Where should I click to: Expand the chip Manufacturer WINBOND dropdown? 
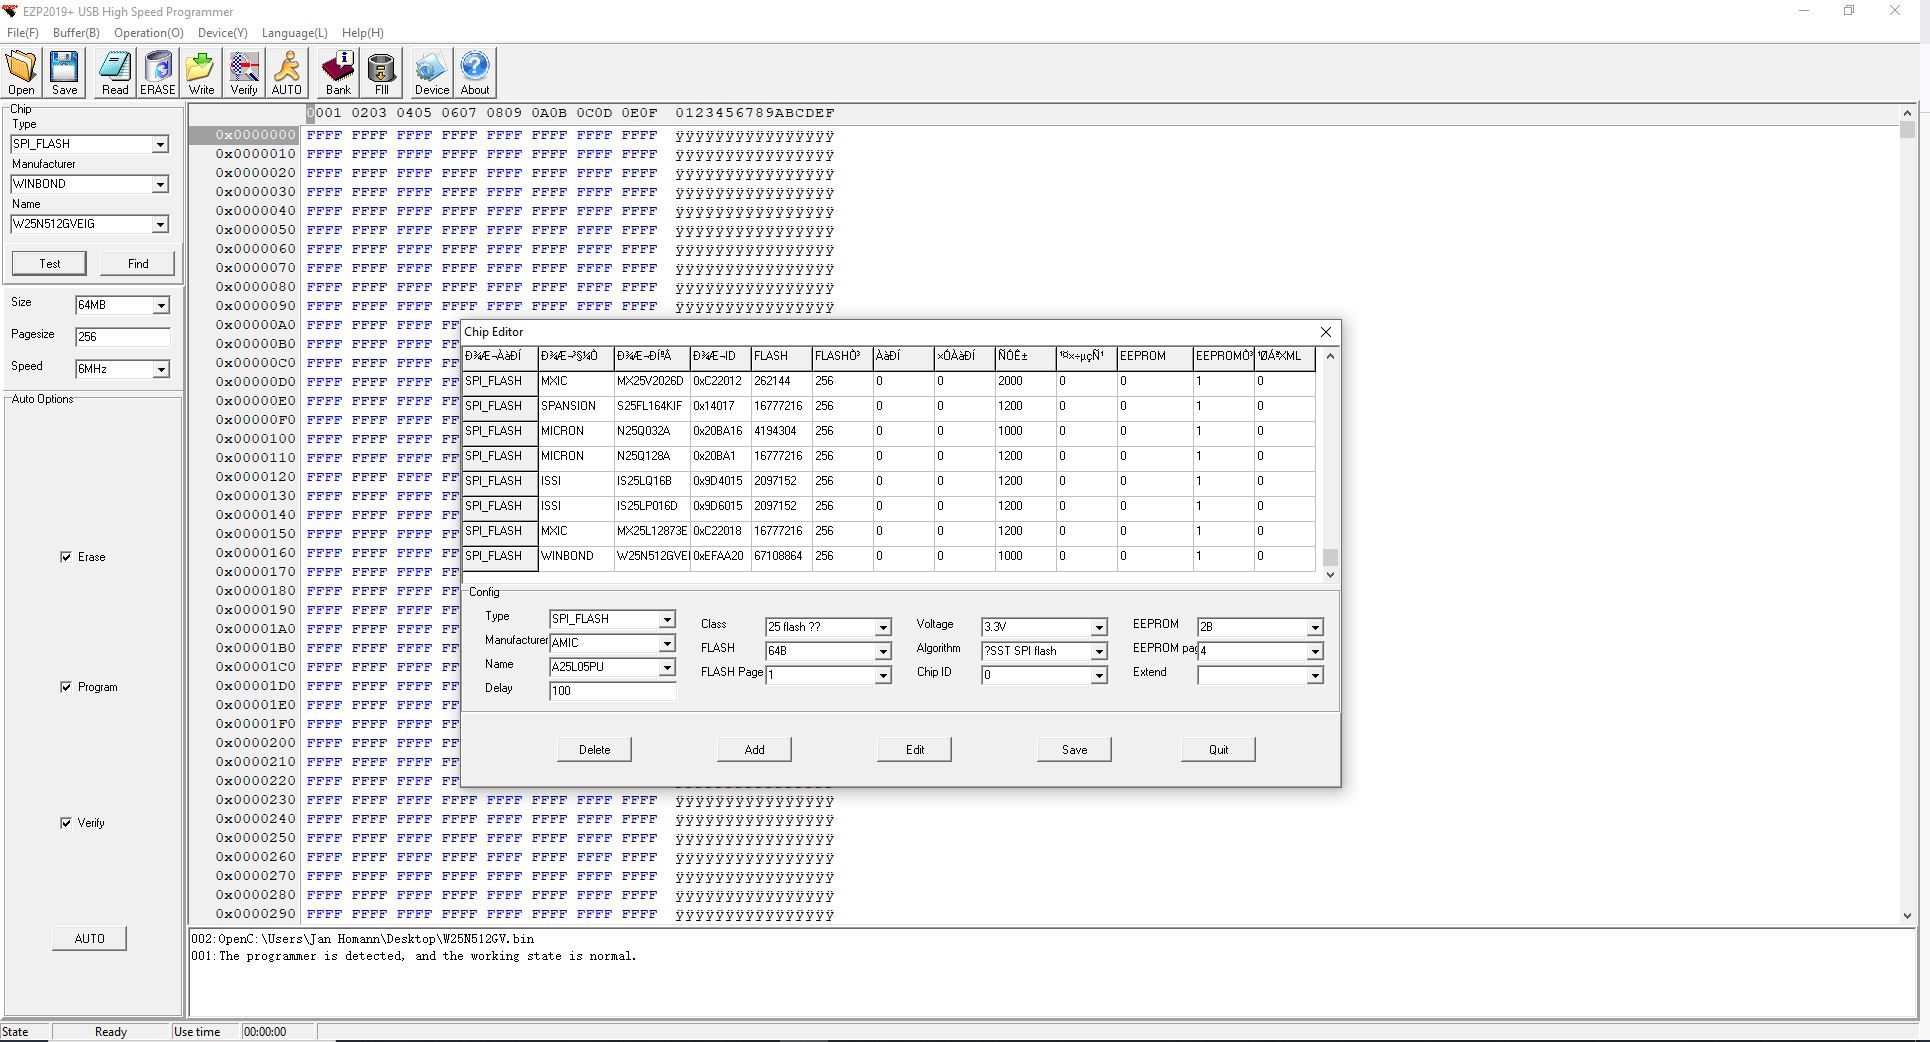160,185
